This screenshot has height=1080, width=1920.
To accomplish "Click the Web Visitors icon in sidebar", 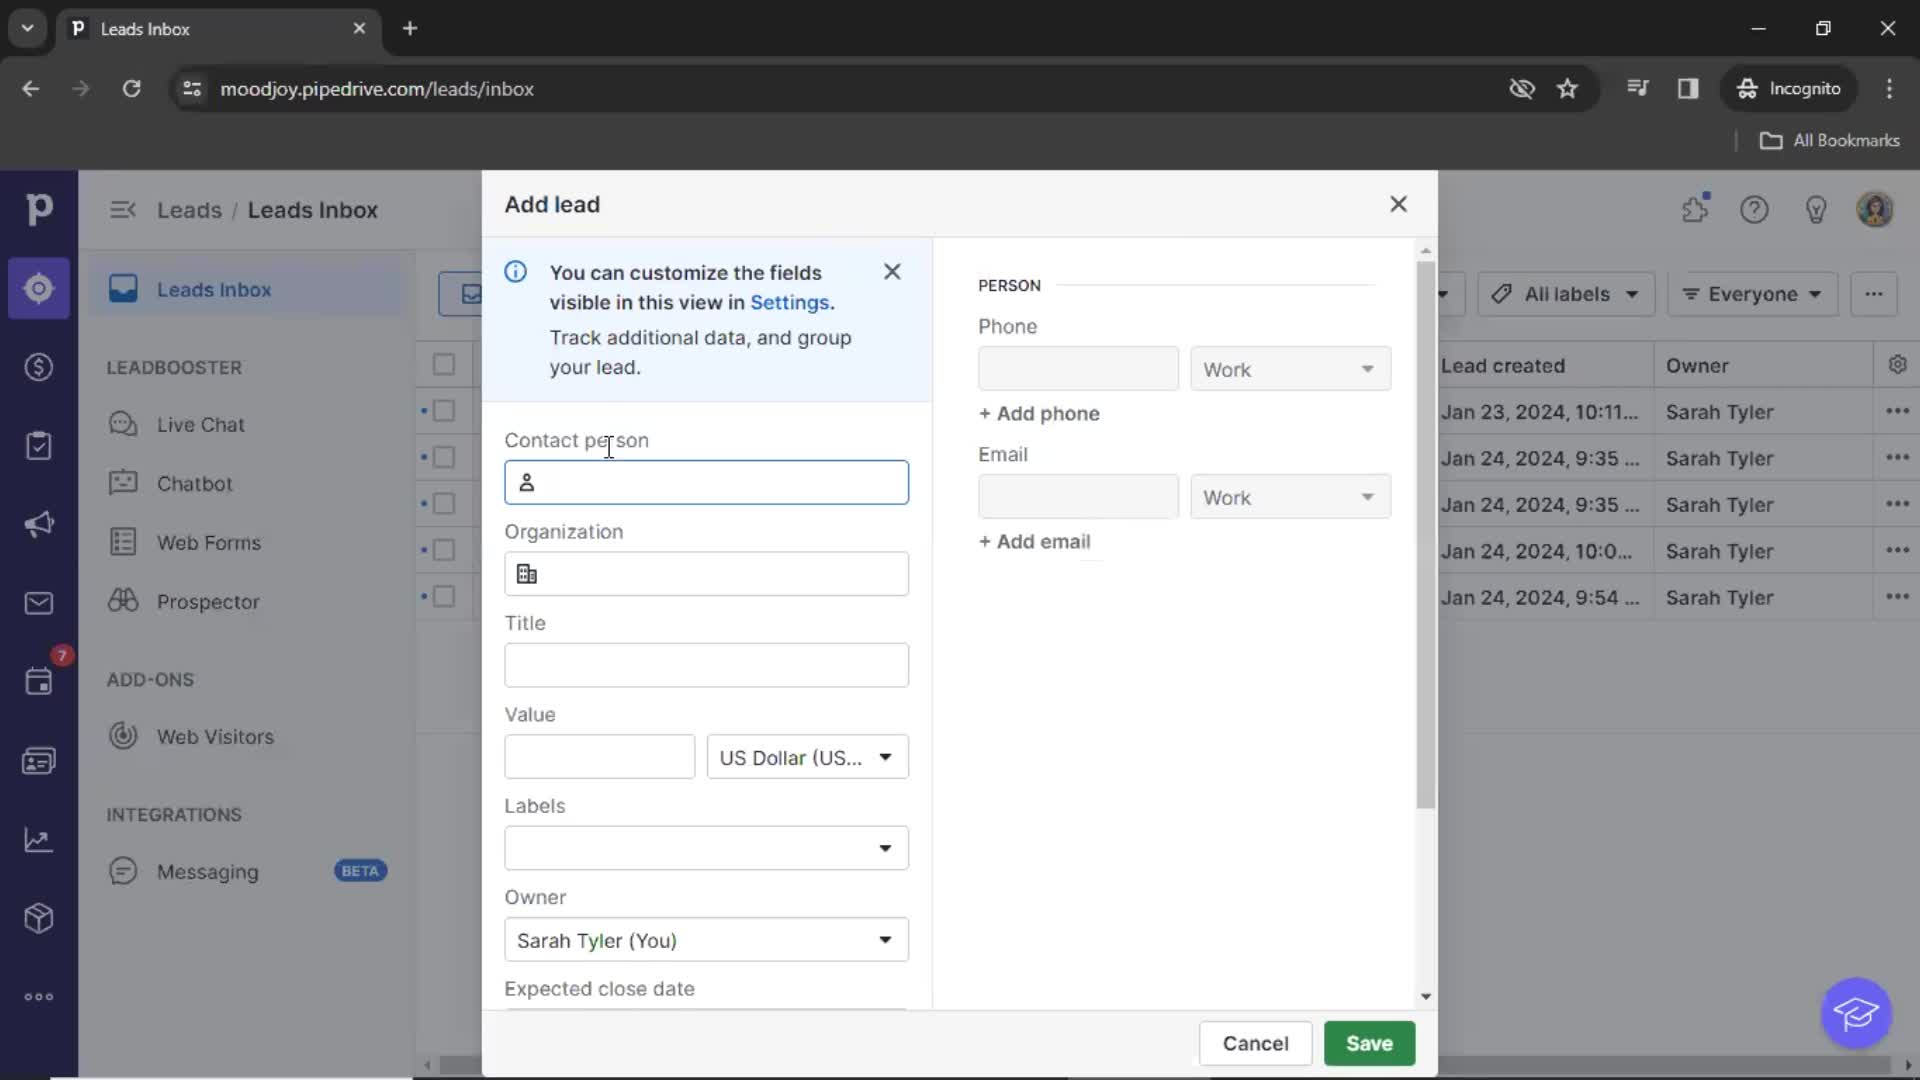I will coord(123,736).
